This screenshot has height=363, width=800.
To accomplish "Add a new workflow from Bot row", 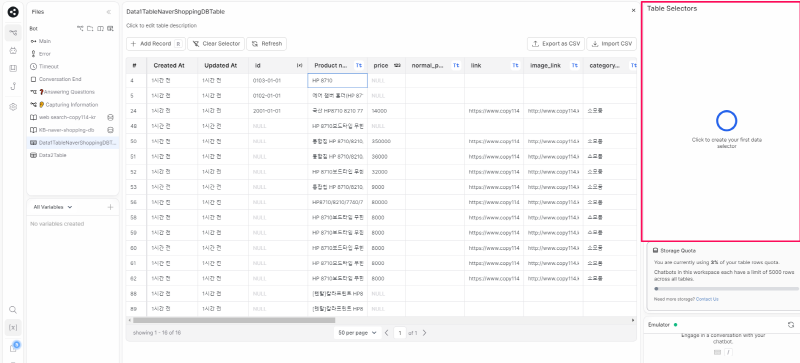I will [x=80, y=29].
